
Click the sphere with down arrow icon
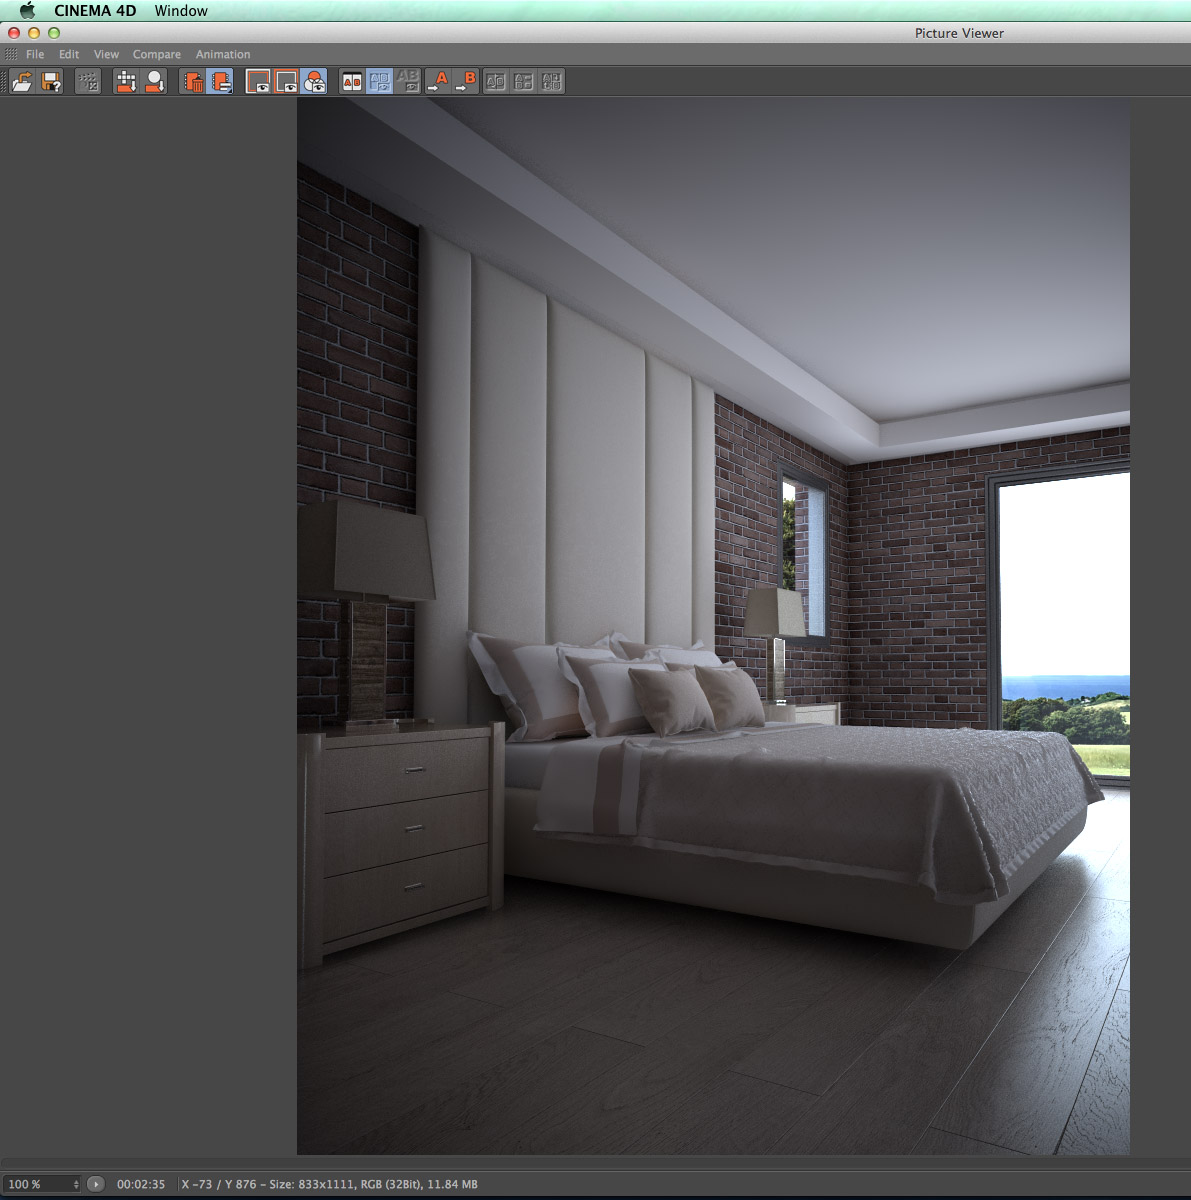pos(155,82)
